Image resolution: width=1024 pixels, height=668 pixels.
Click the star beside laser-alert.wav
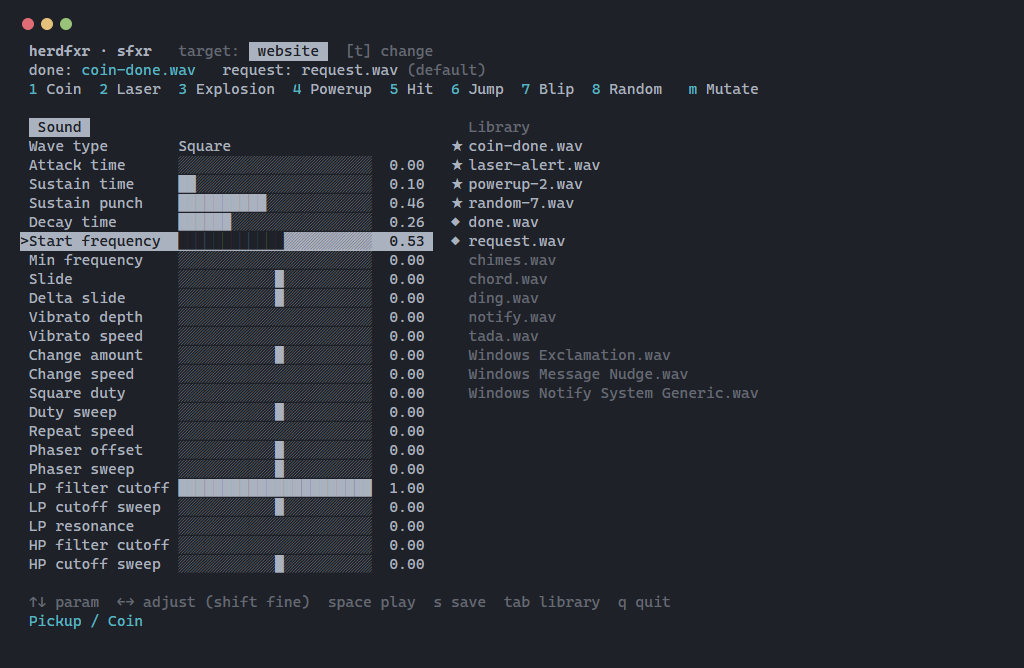pyautogui.click(x=456, y=165)
